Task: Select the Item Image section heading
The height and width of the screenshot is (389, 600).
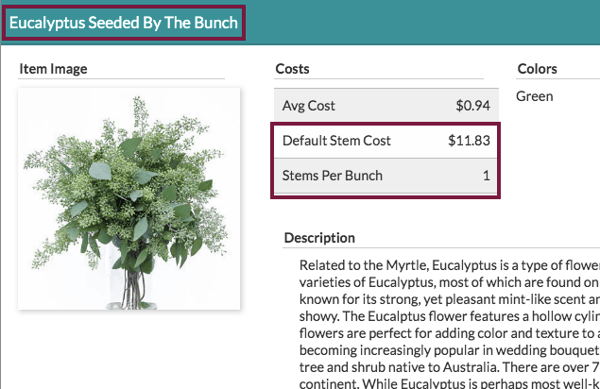Action: tap(53, 69)
